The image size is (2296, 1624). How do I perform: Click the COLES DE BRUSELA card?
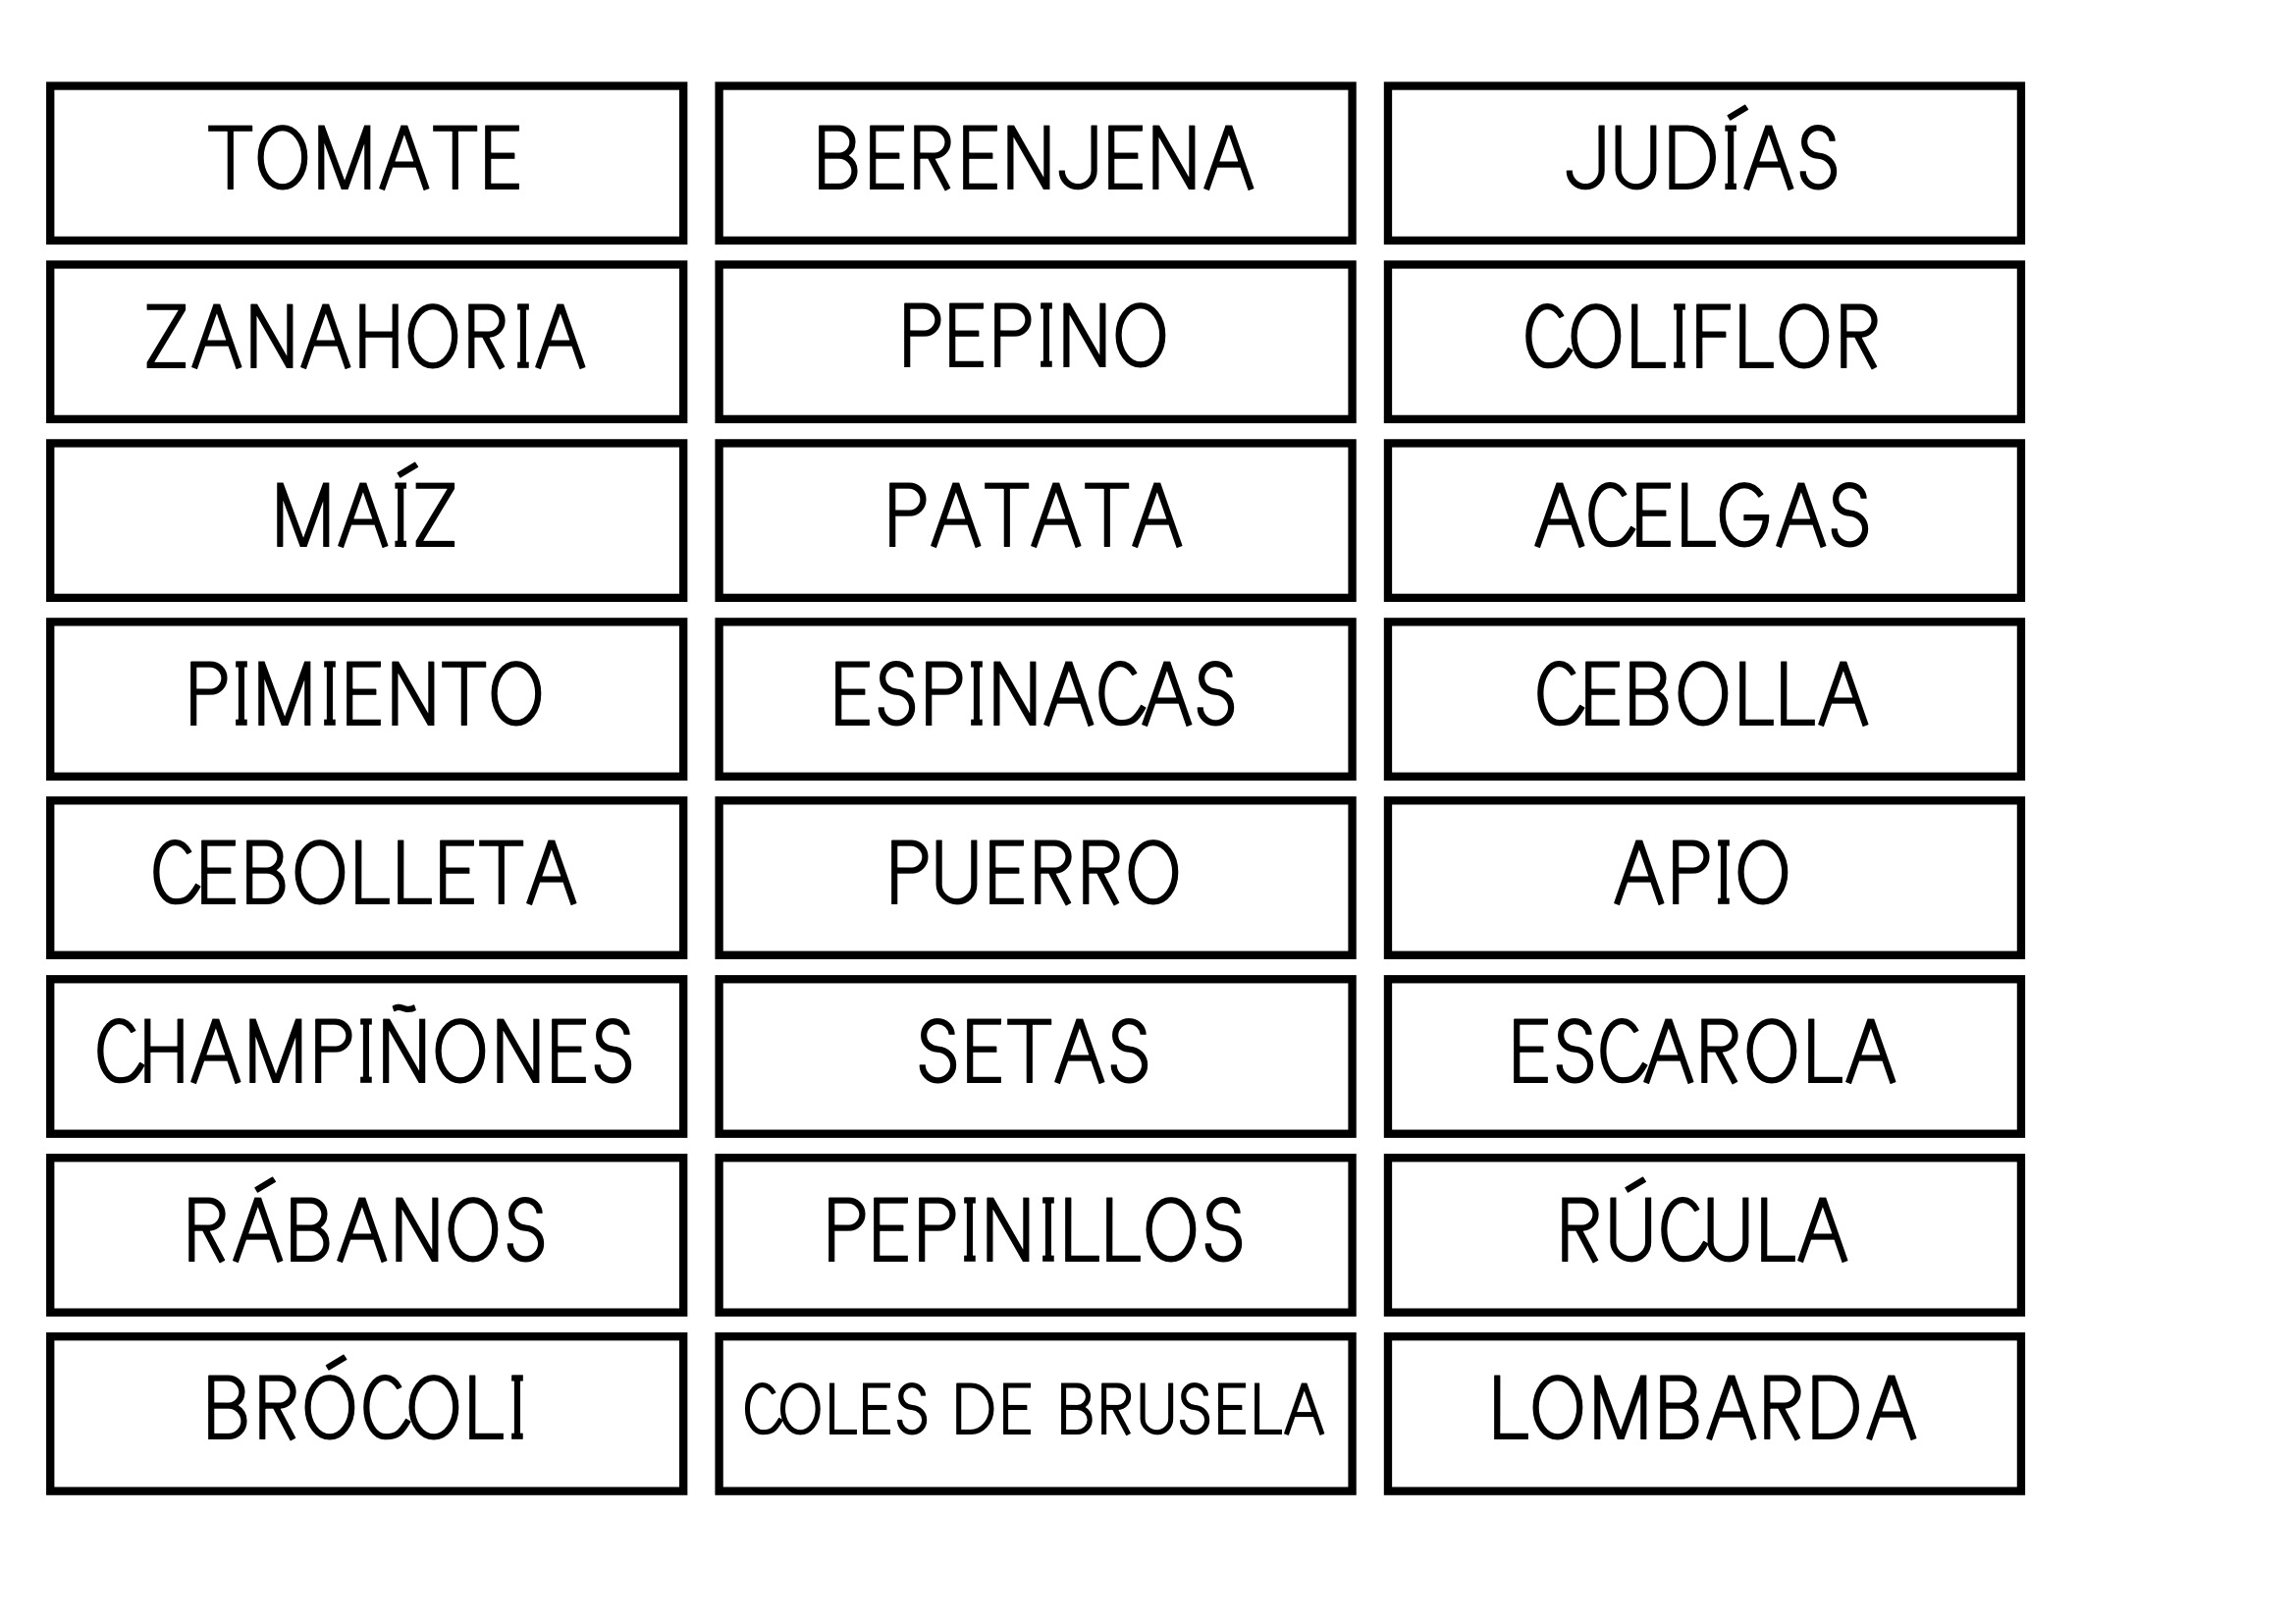pyautogui.click(x=1035, y=1413)
